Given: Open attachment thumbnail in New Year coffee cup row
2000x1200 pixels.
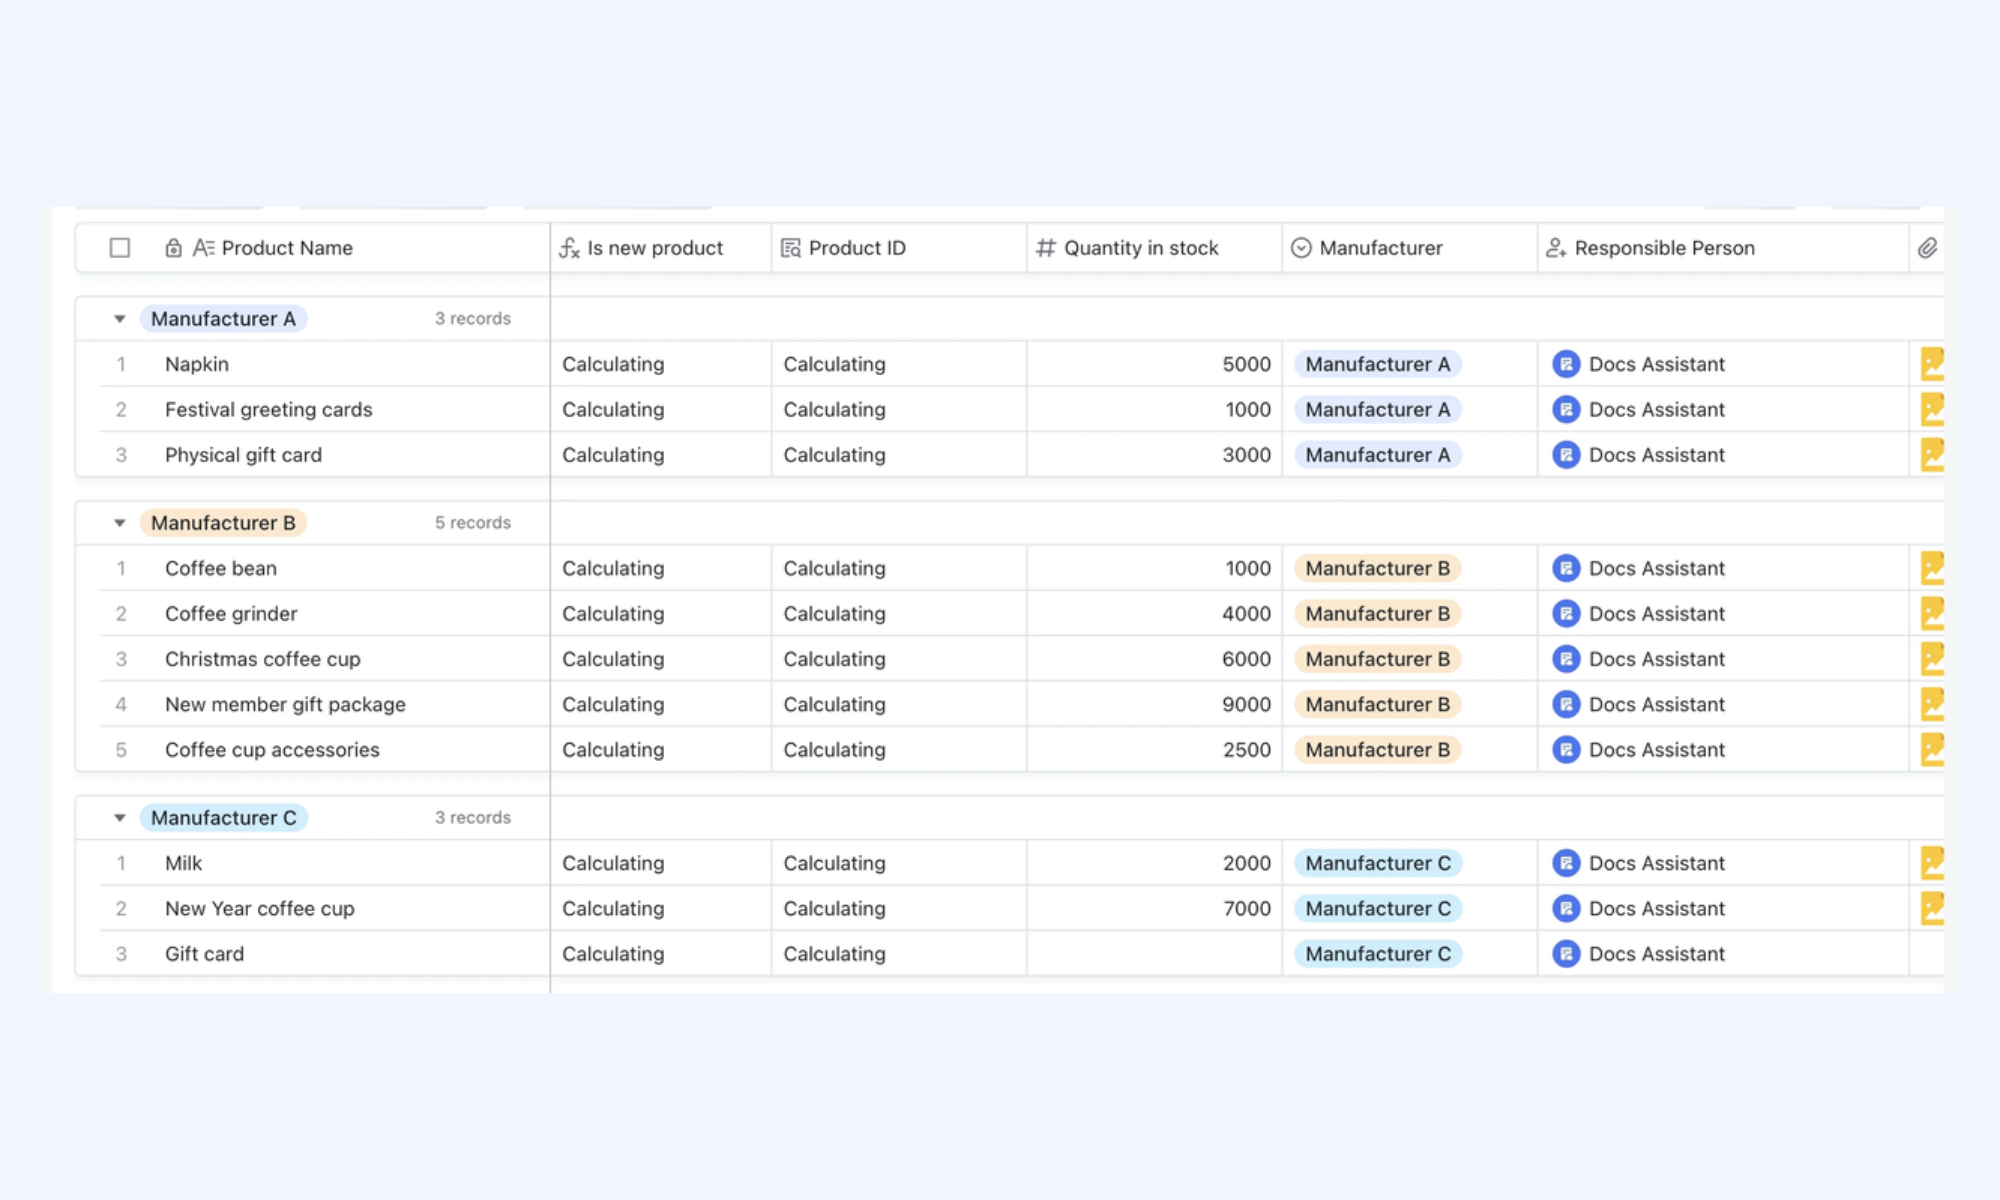Looking at the screenshot, I should pos(1932,908).
